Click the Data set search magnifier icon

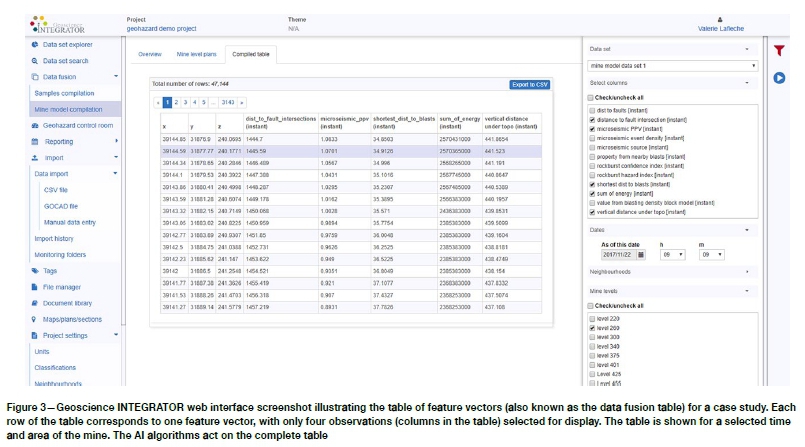point(35,61)
